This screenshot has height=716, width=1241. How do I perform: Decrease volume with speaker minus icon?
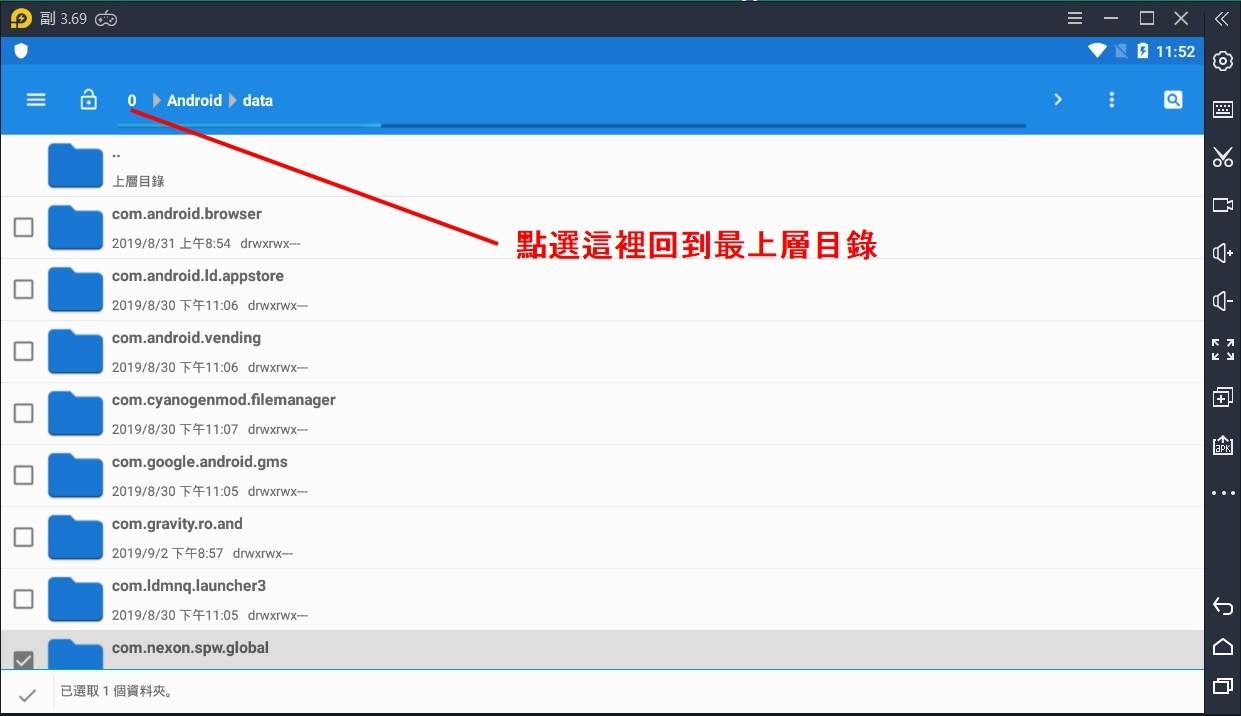[x=1222, y=301]
